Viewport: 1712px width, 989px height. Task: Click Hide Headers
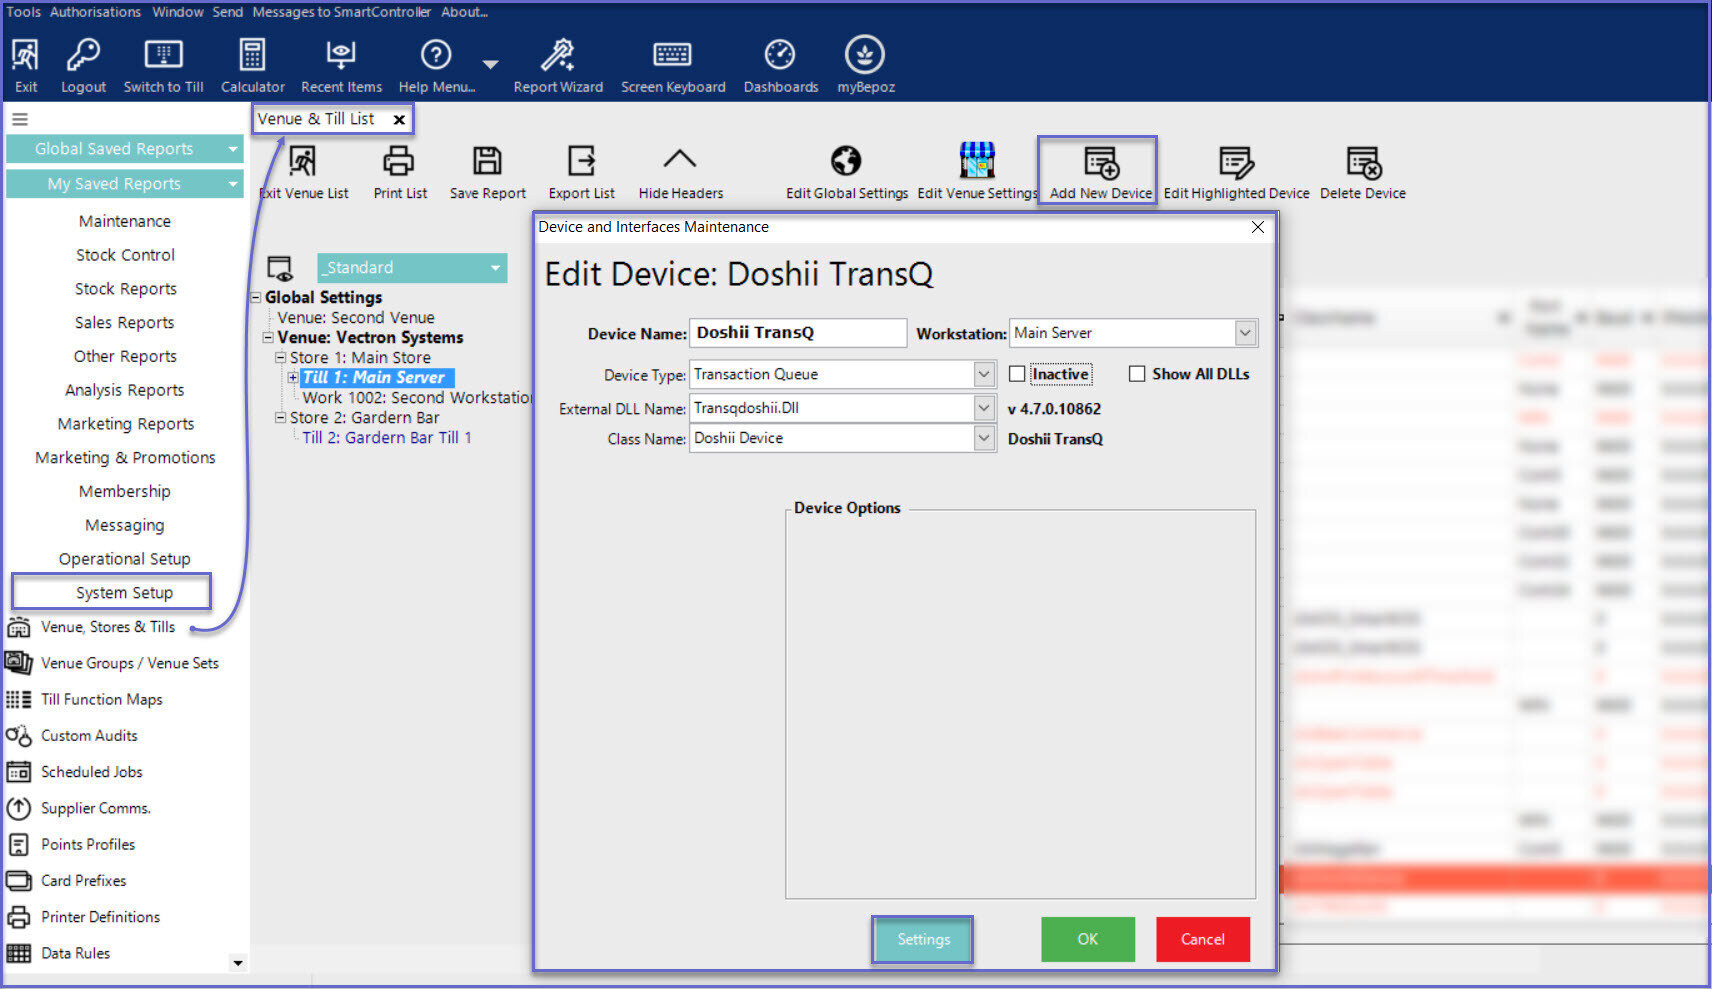point(680,172)
